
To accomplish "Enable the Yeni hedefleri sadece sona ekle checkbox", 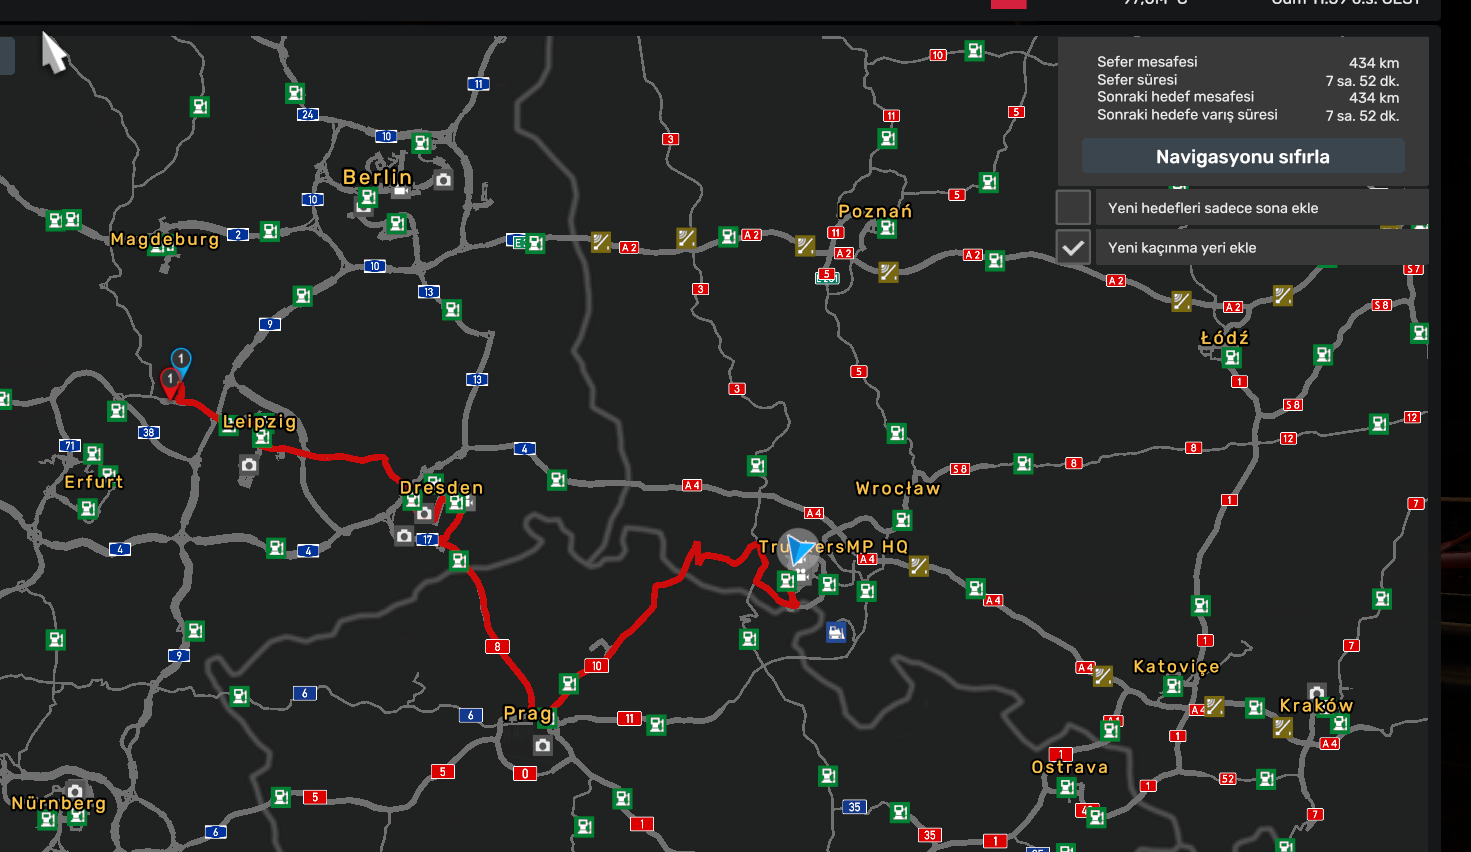I will (x=1073, y=207).
